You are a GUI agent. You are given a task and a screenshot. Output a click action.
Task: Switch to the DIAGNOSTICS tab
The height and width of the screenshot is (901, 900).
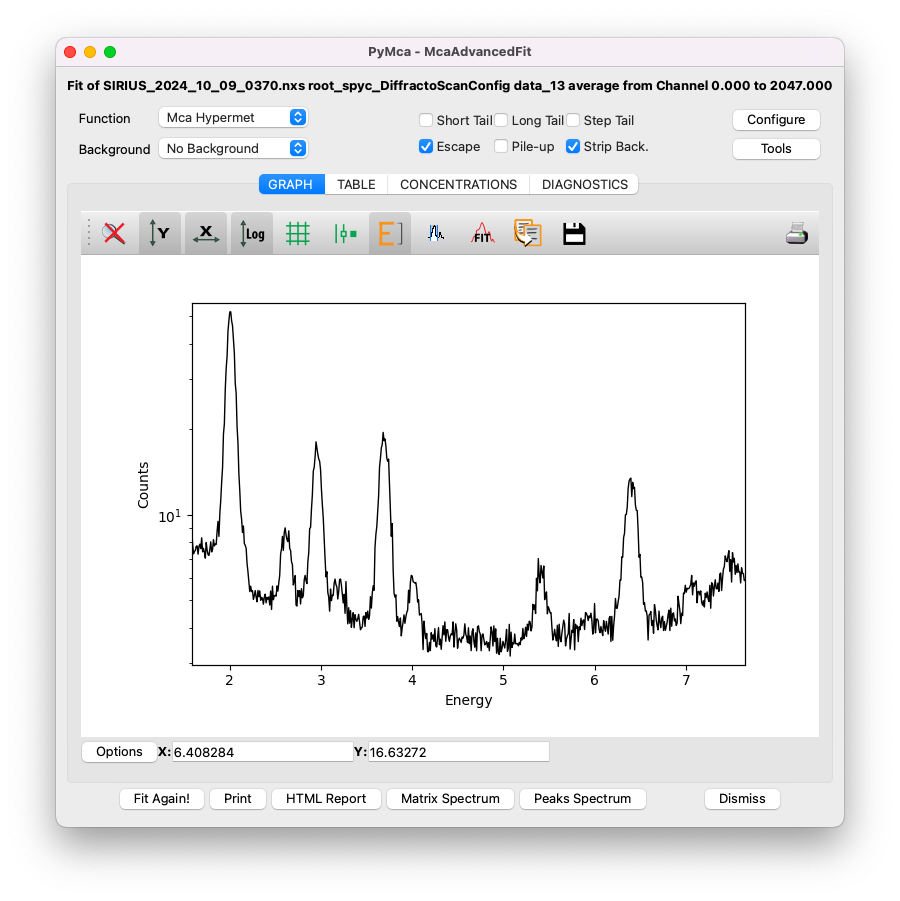(584, 184)
